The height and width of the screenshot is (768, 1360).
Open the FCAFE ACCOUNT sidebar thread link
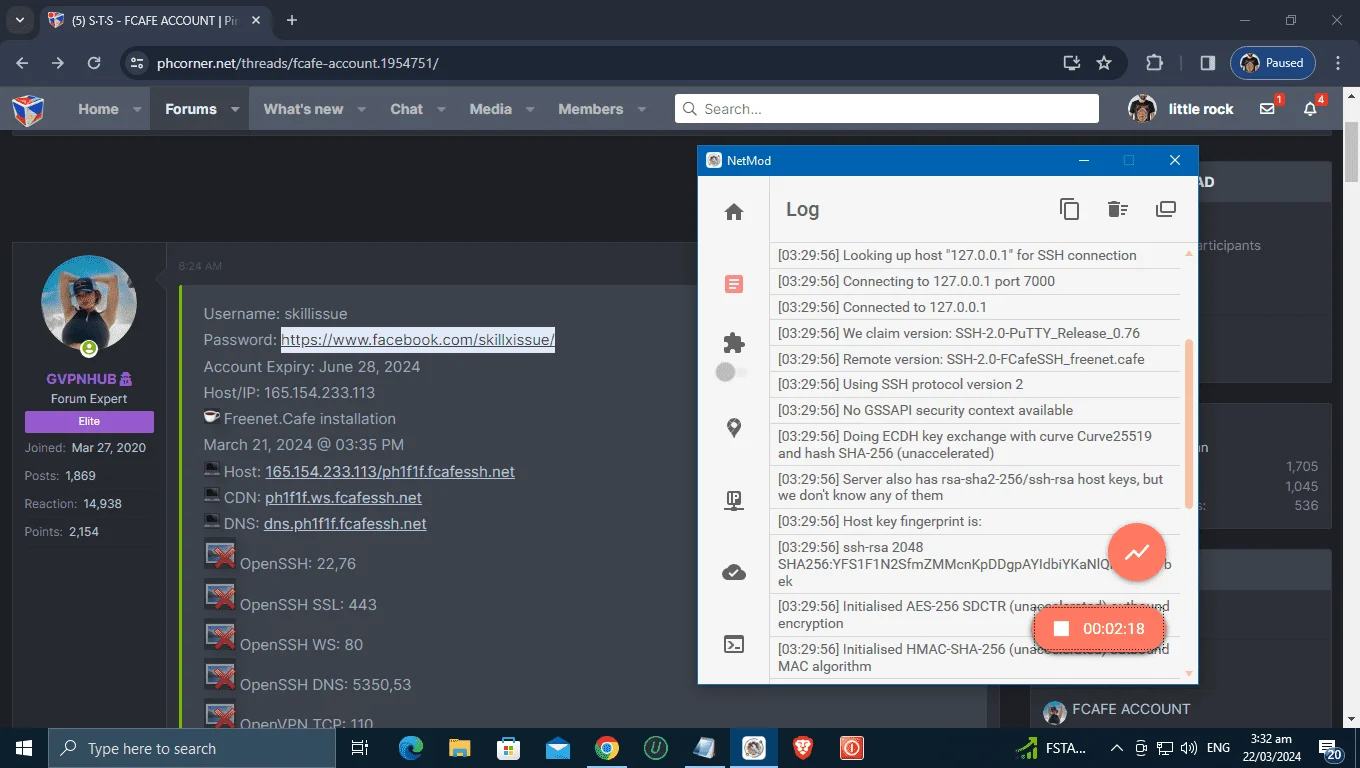pos(1131,709)
